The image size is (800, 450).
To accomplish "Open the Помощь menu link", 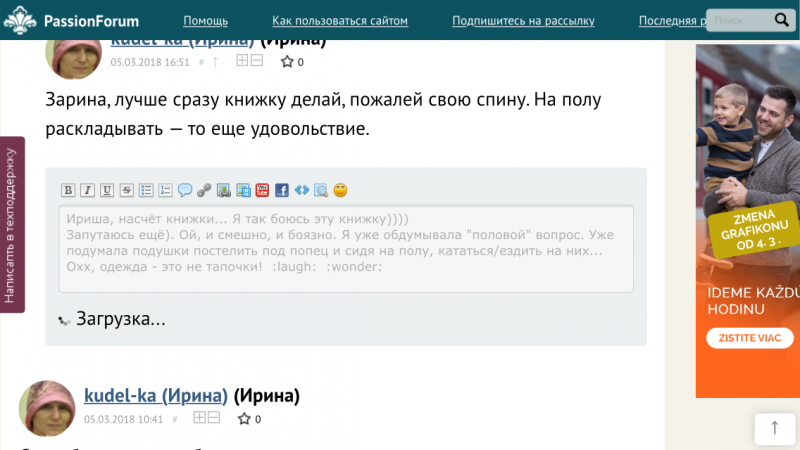I will 206,21.
